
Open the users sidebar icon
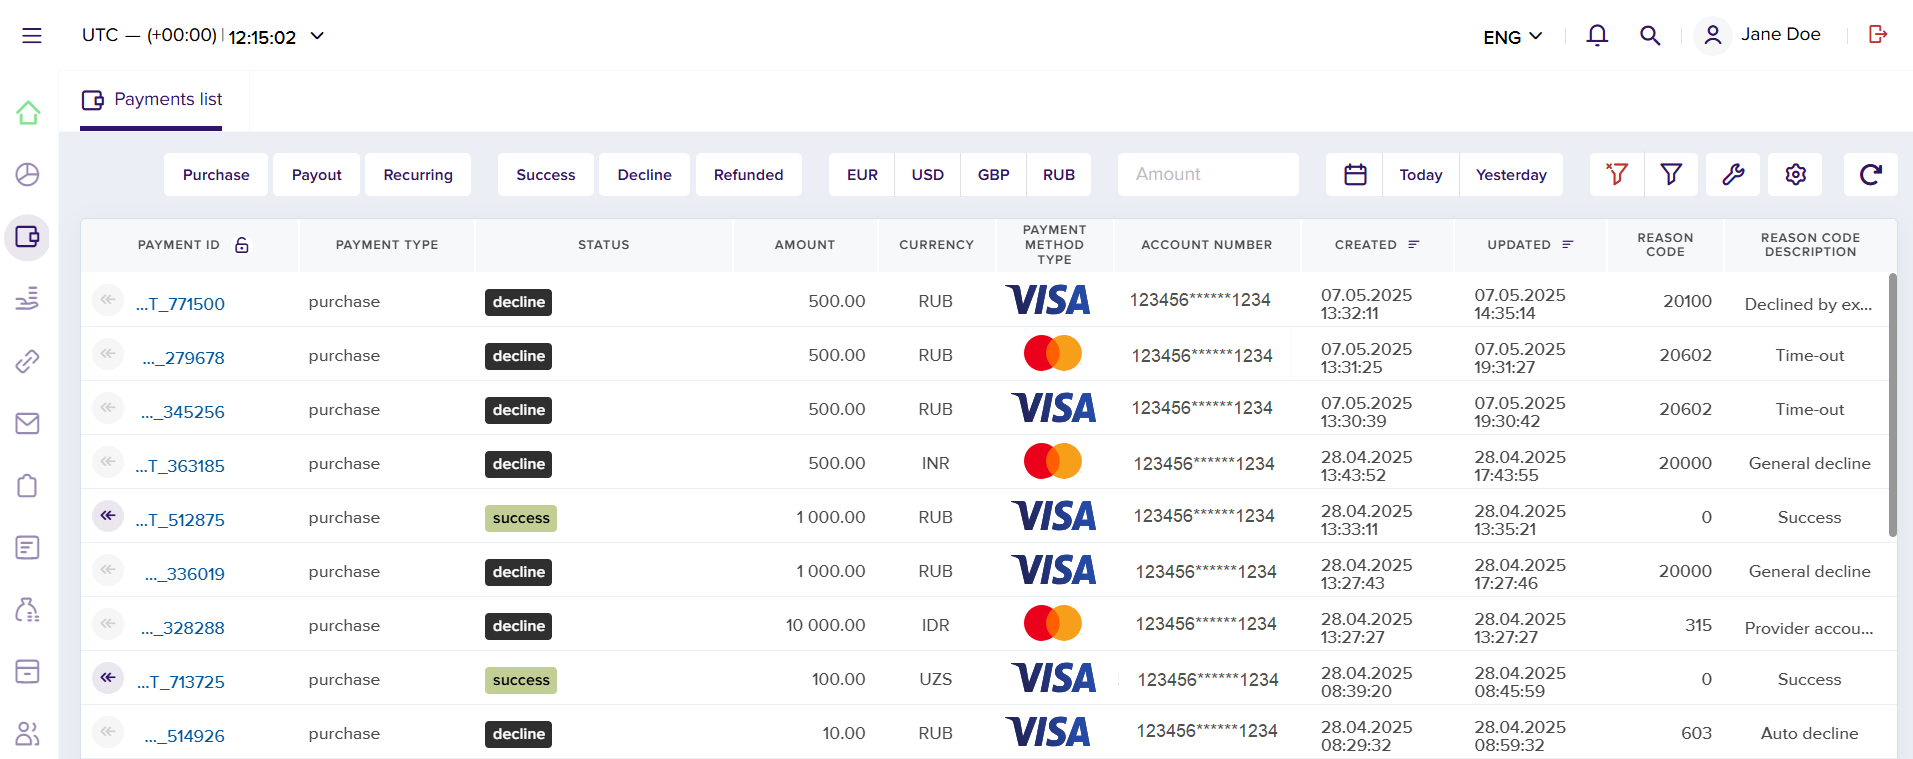(x=28, y=734)
